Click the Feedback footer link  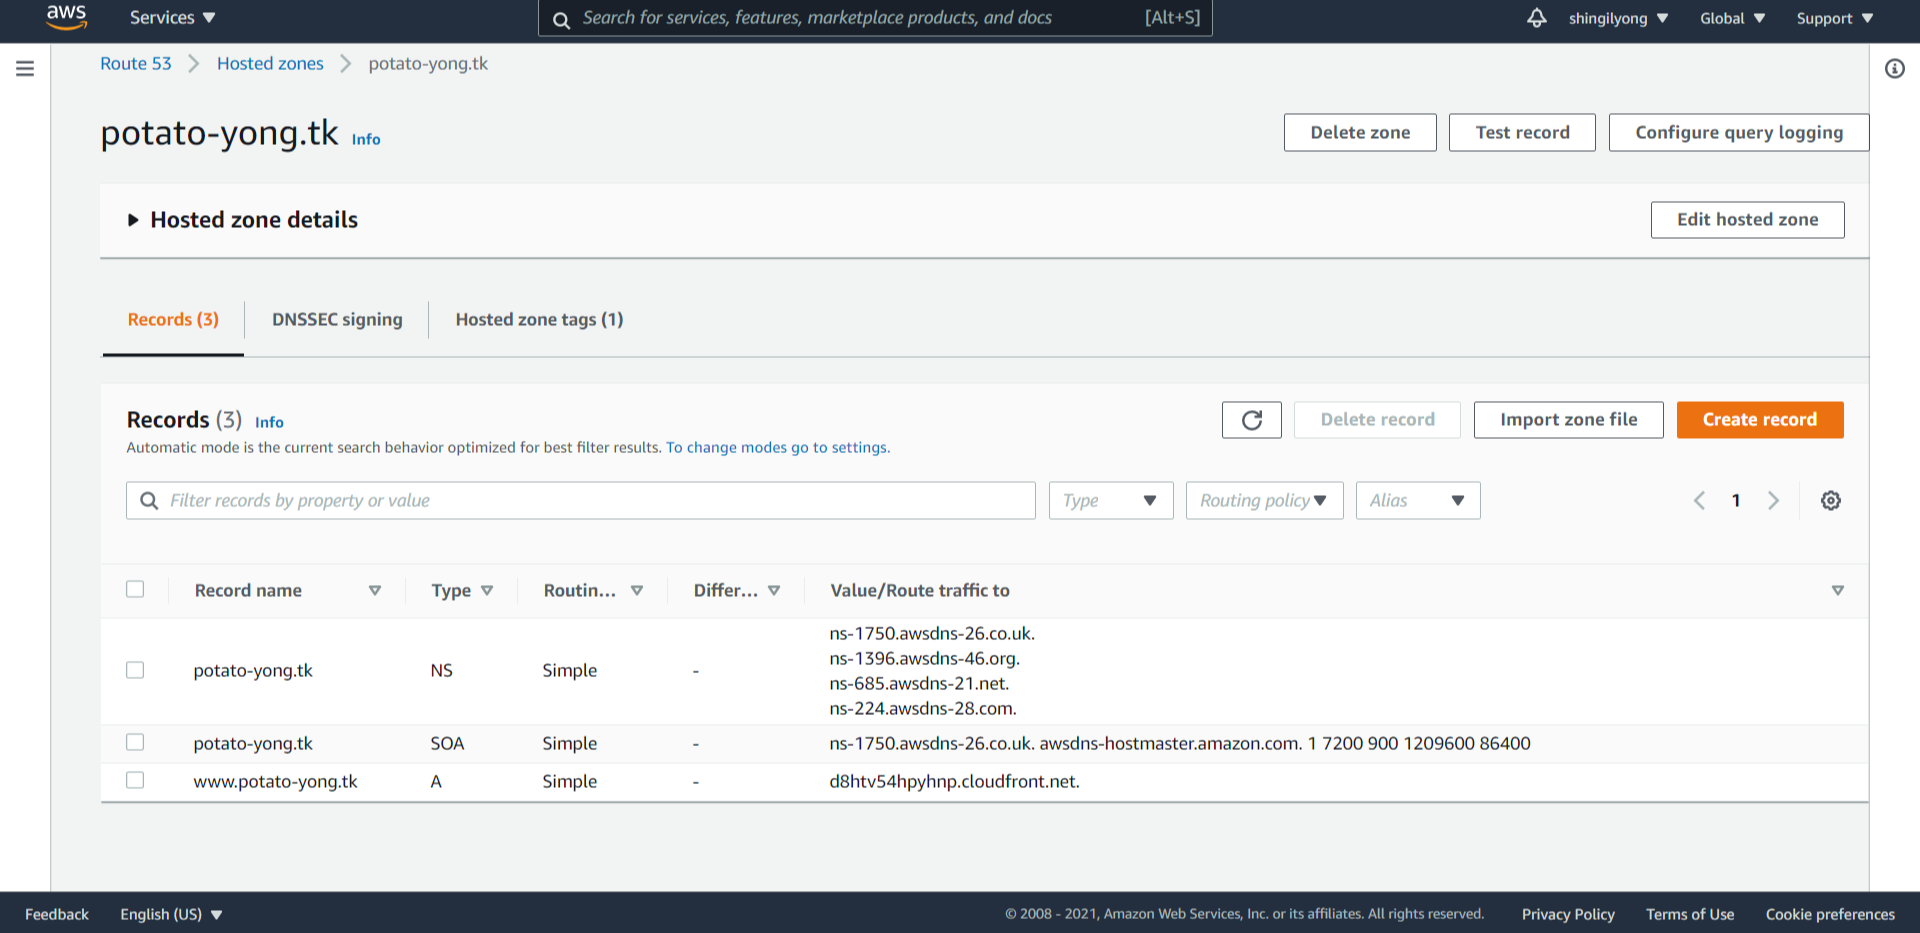pyautogui.click(x=57, y=914)
